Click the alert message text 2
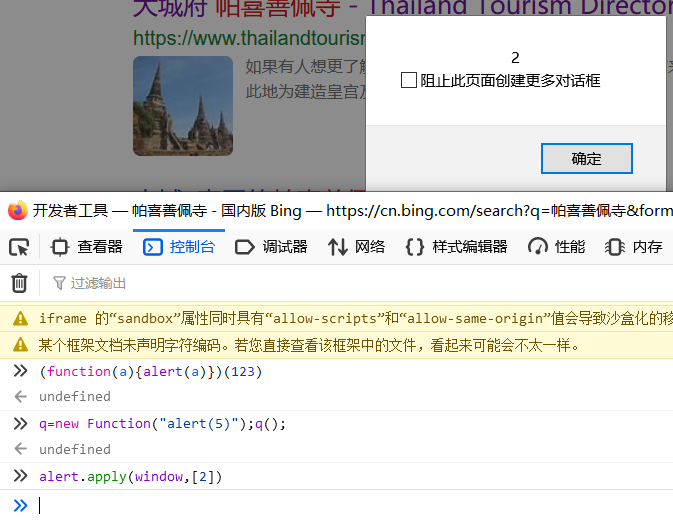The height and width of the screenshot is (524, 673). pyautogui.click(x=515, y=58)
